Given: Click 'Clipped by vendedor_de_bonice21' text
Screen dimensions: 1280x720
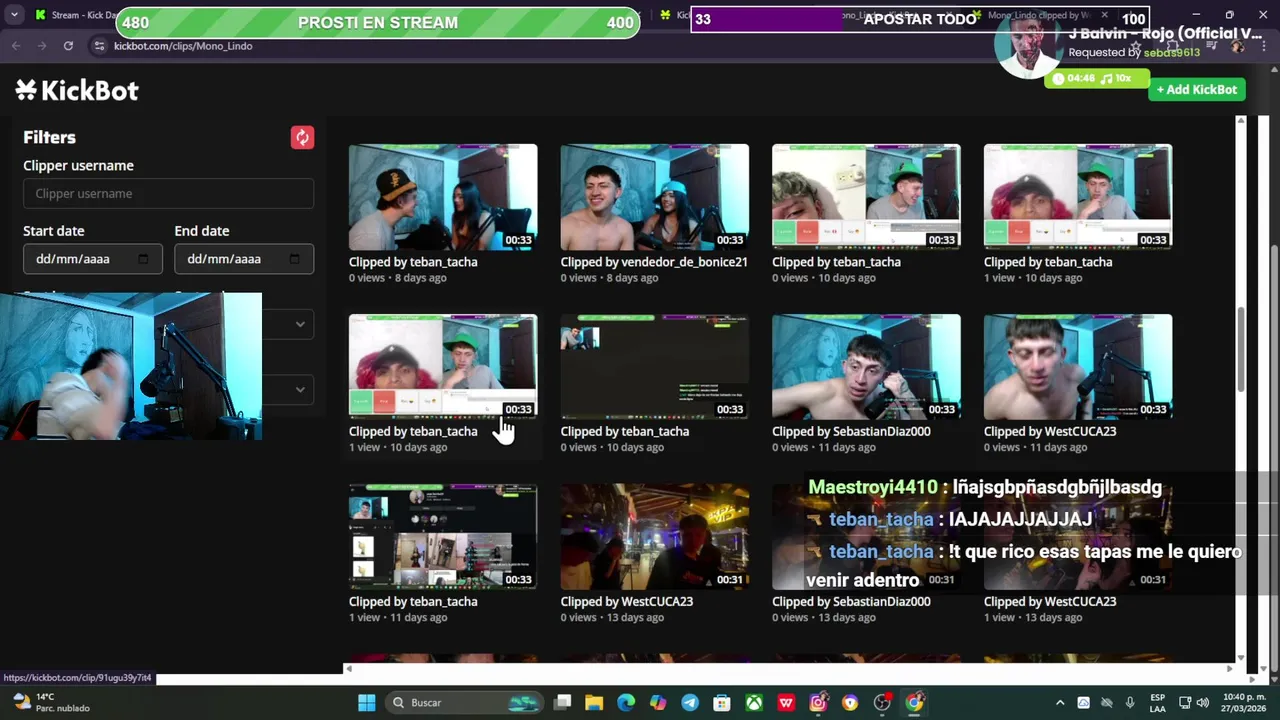Looking at the screenshot, I should [654, 262].
